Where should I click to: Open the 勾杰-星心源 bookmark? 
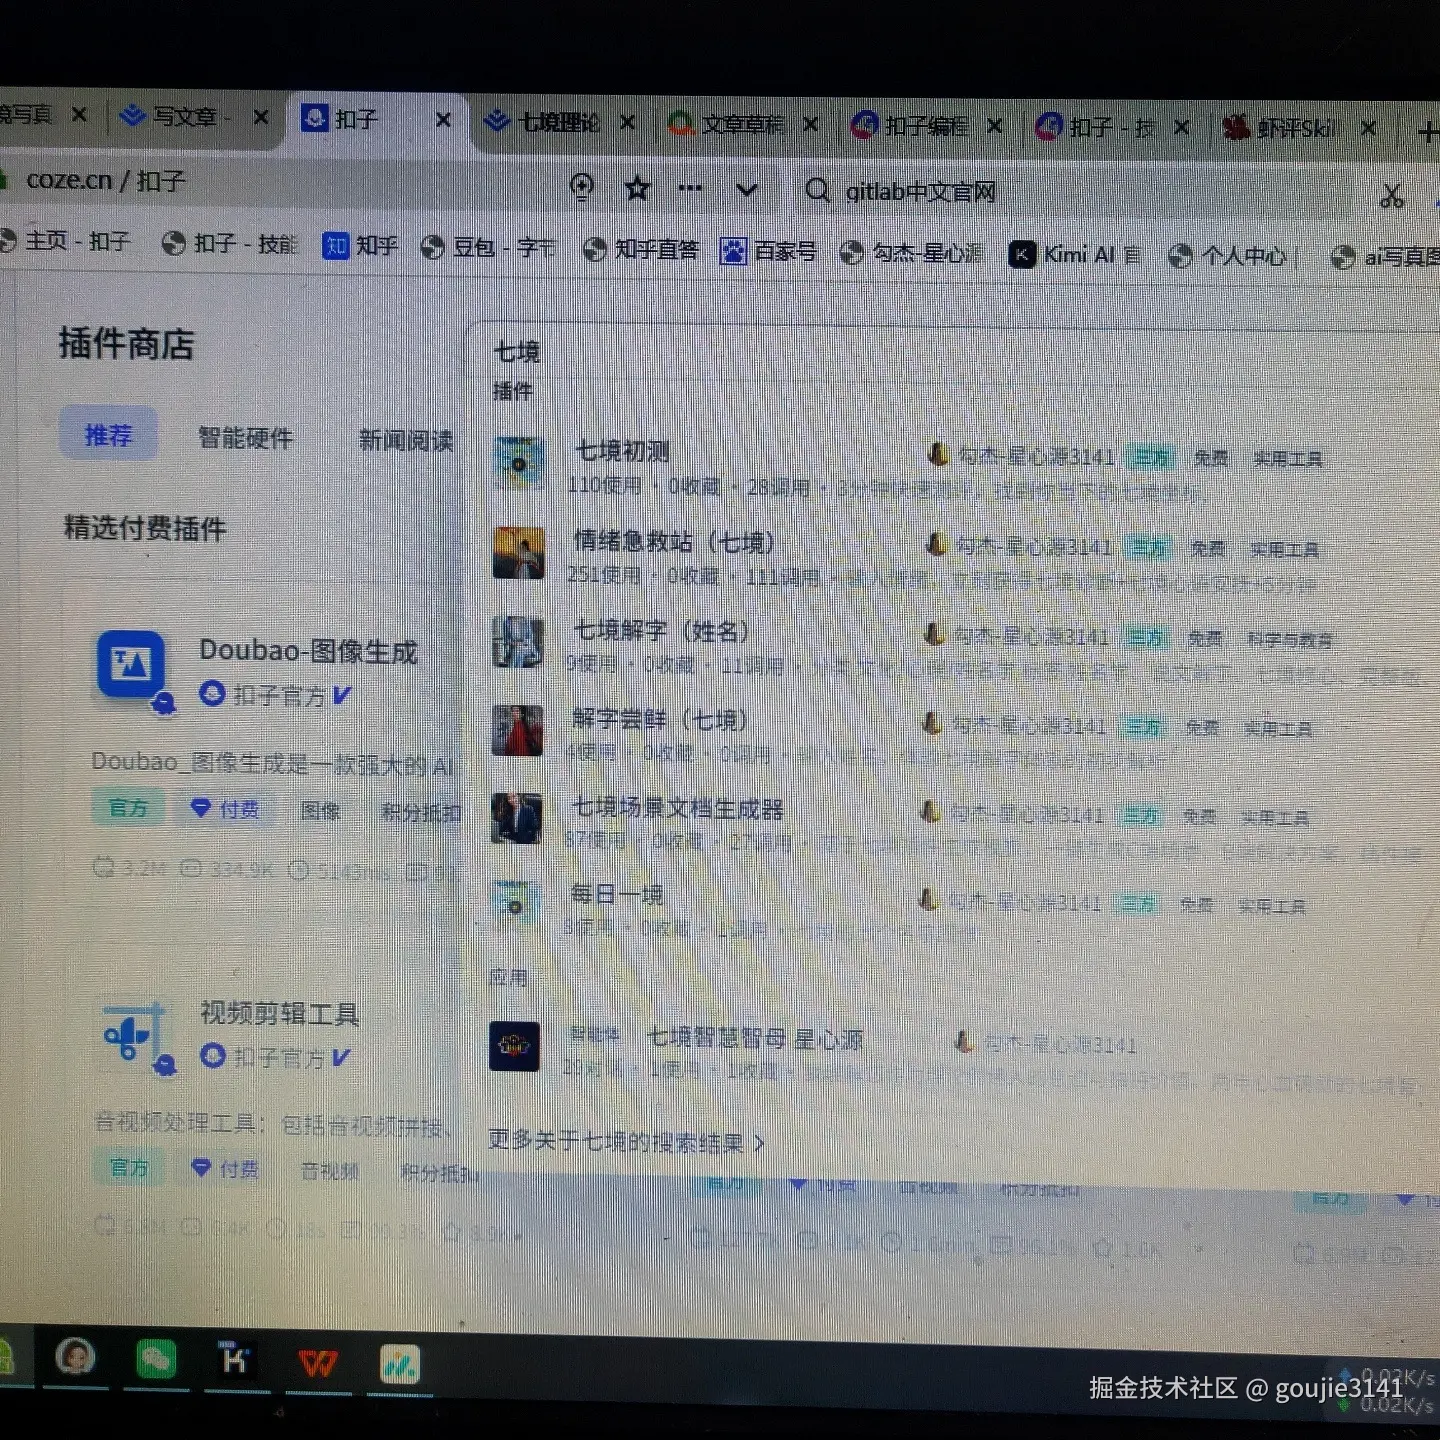pos(912,253)
